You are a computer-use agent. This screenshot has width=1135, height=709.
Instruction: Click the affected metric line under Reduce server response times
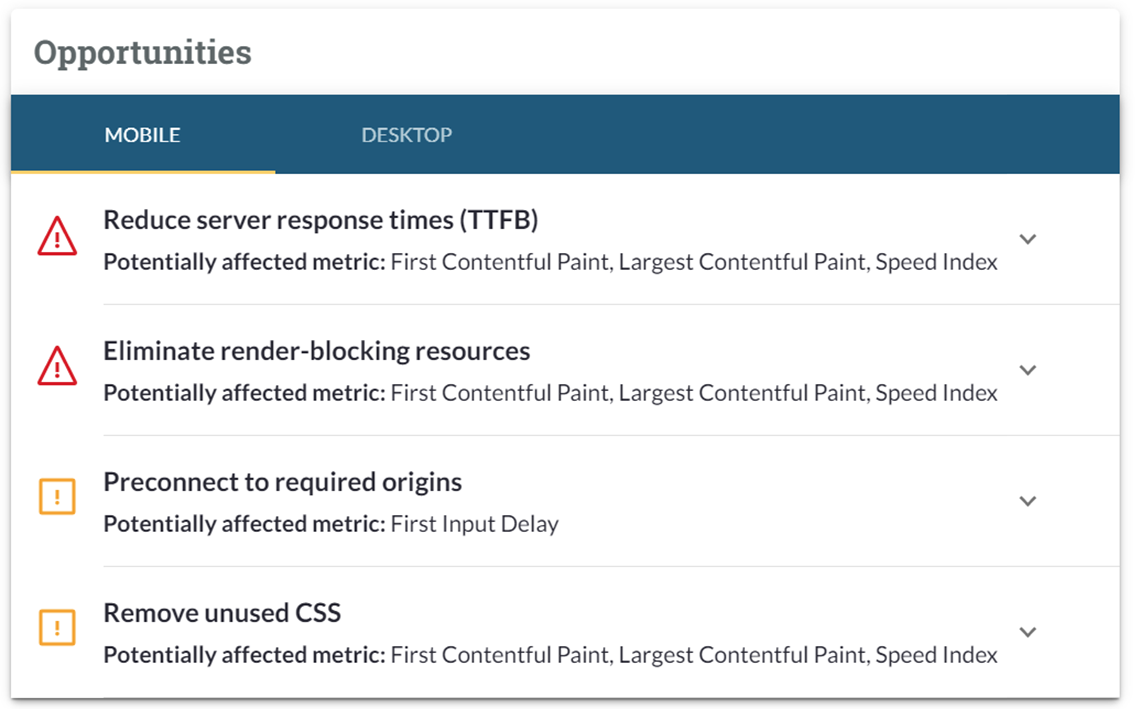point(550,263)
